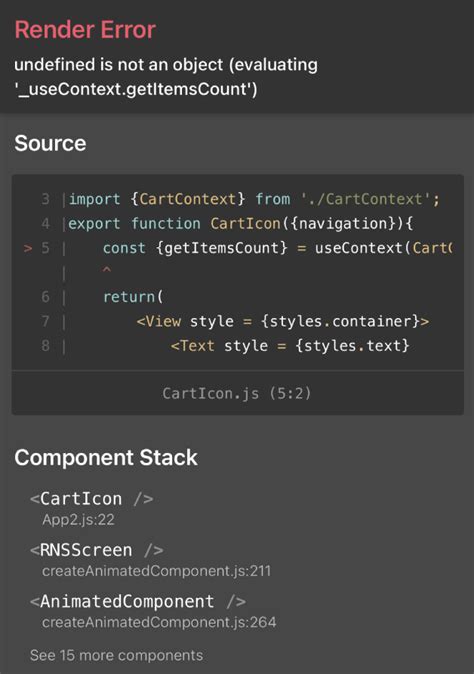Open CartIcon component stack entry
474x674 pixels.
click(92, 499)
